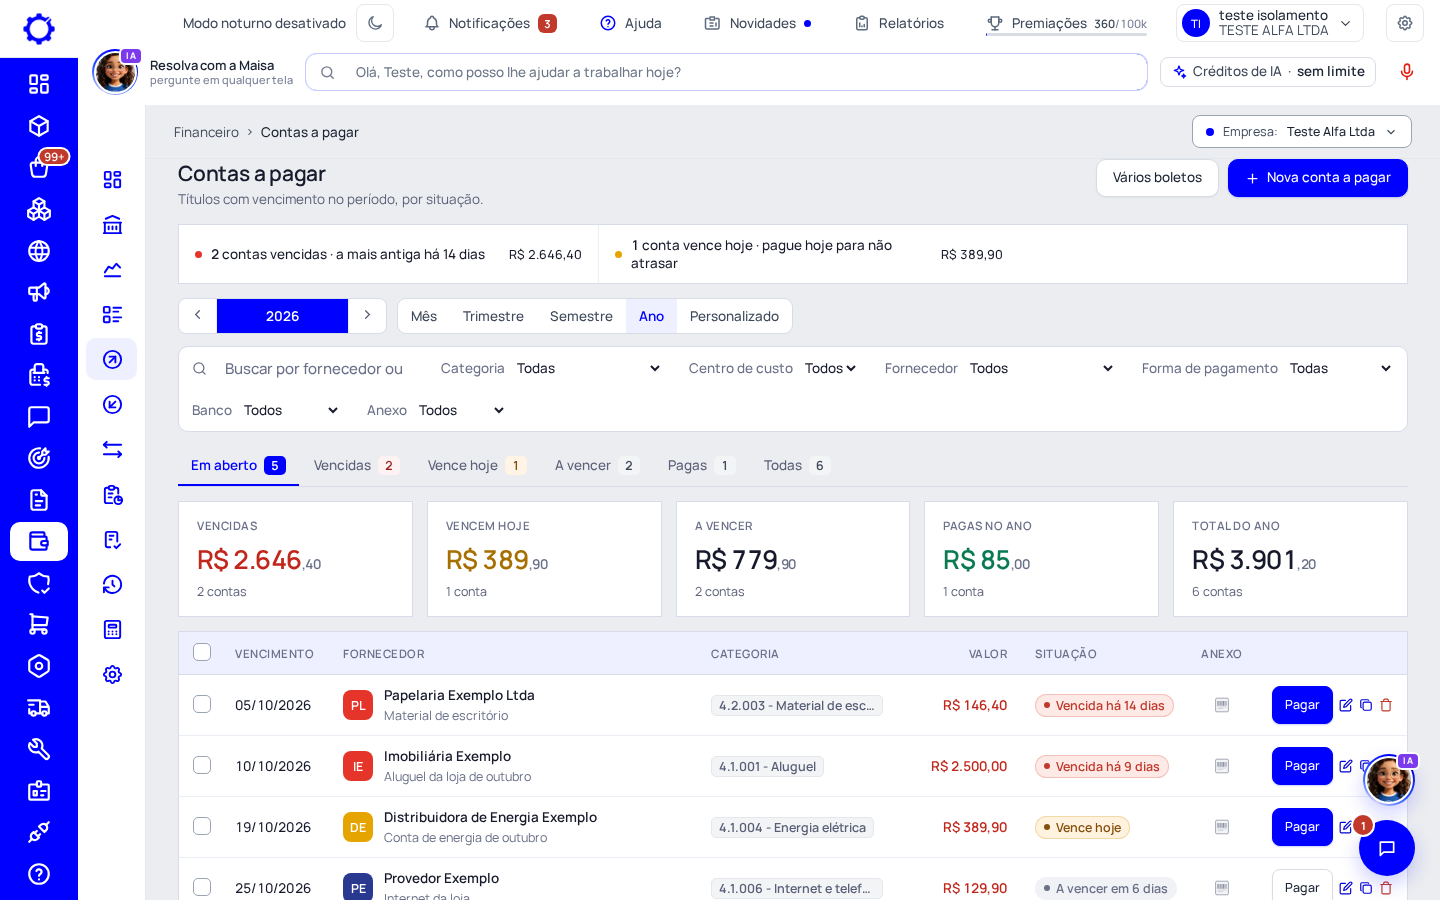The image size is (1440, 900).
Task: Pay the Papelaria Exemplo Ltda bill
Action: 1302,705
